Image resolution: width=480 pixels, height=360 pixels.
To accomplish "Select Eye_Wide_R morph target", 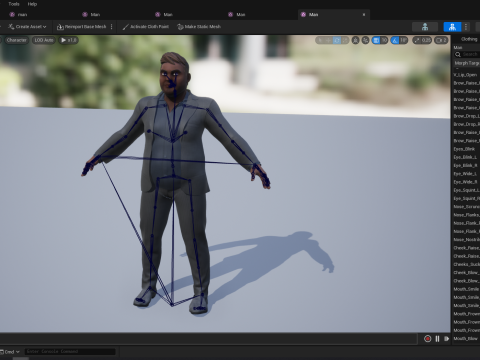I will point(466,182).
